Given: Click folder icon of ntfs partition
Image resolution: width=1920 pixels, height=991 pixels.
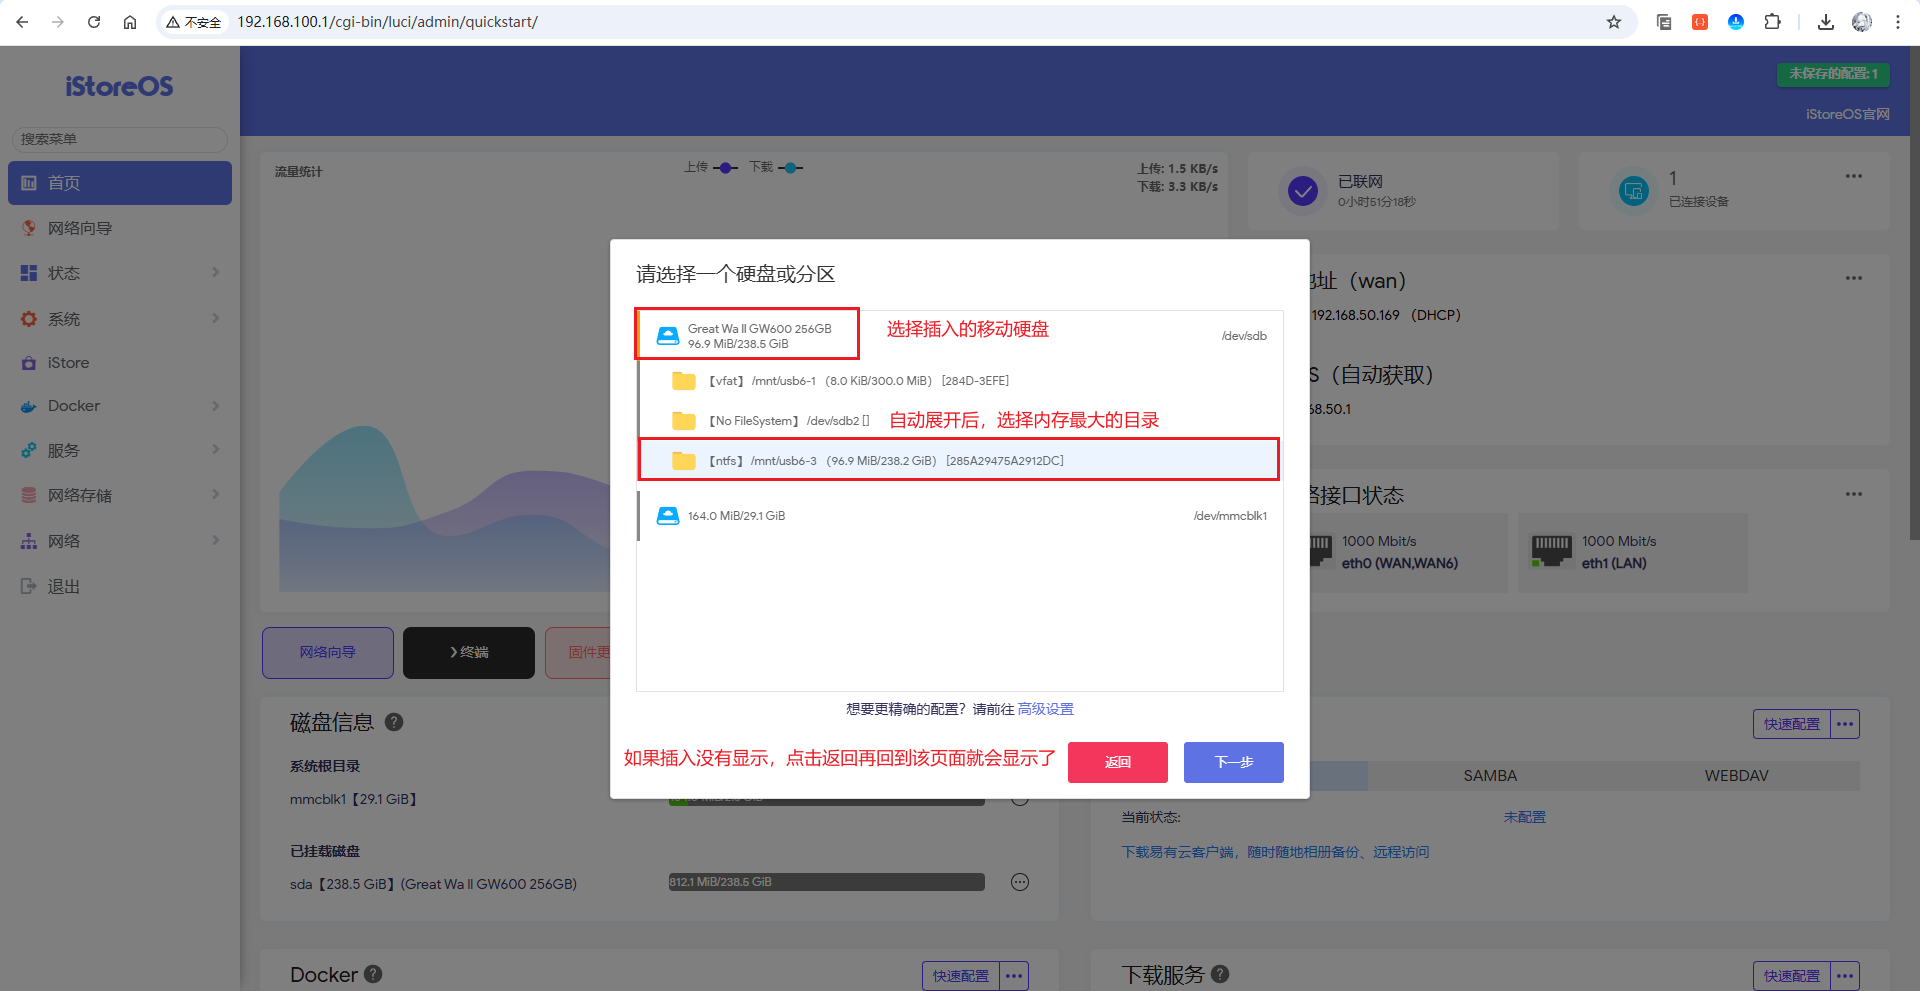Looking at the screenshot, I should pyautogui.click(x=684, y=461).
